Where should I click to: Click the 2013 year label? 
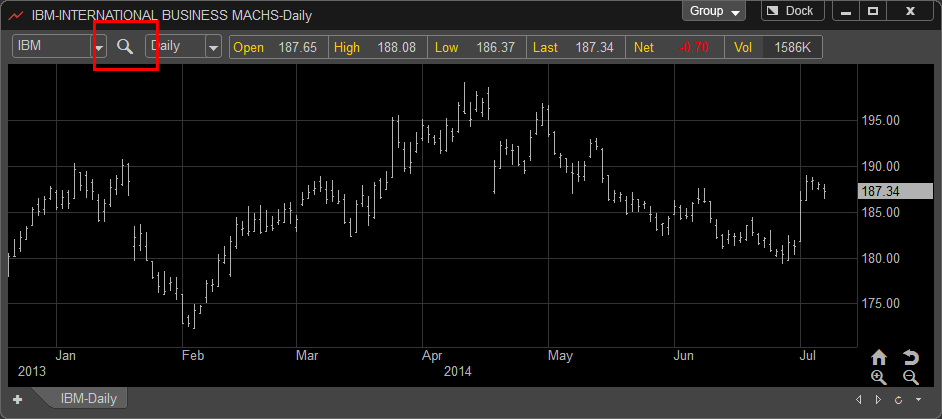(32, 372)
